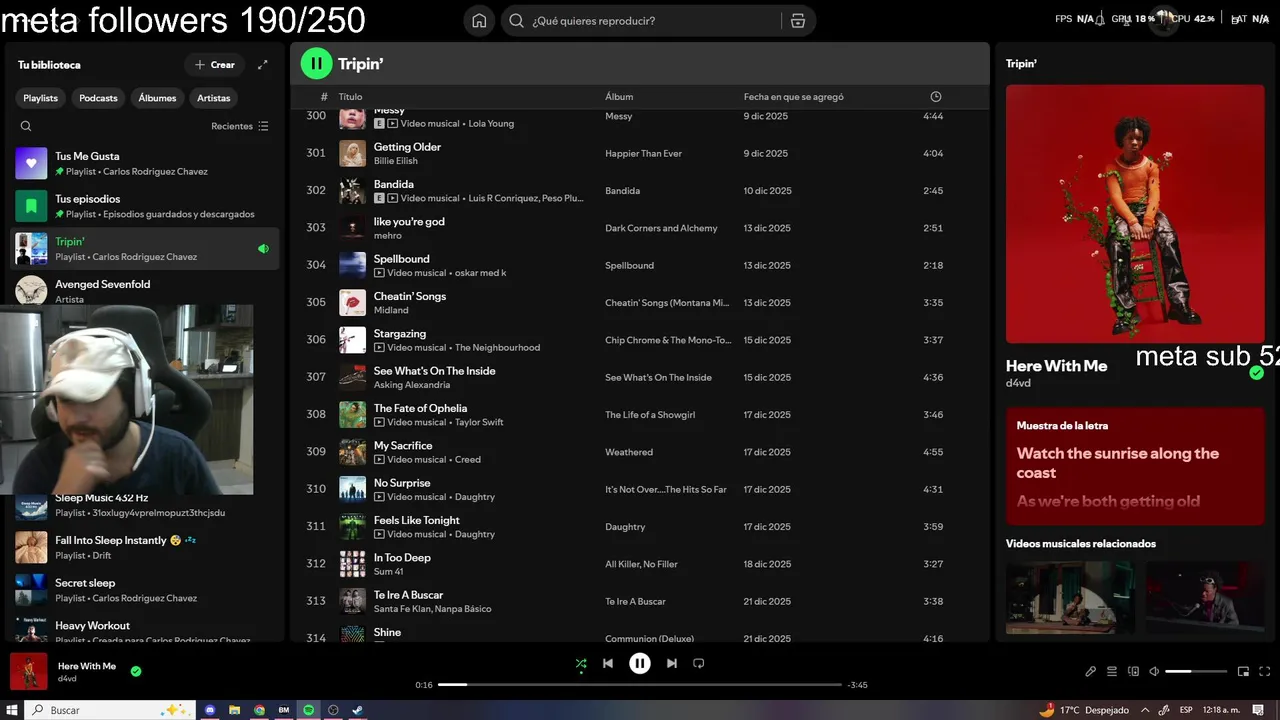Pause playback with the bottom play button
The height and width of the screenshot is (720, 1280).
coord(640,663)
